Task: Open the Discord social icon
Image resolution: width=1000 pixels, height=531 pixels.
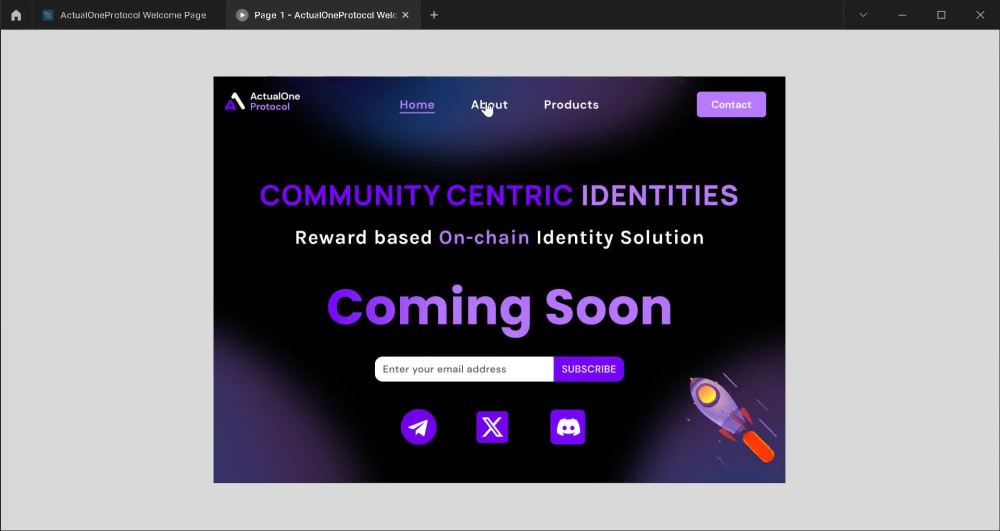Action: pyautogui.click(x=568, y=427)
